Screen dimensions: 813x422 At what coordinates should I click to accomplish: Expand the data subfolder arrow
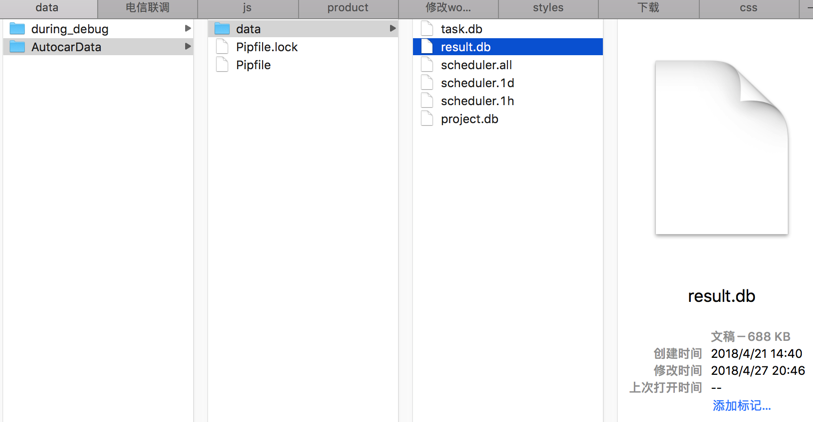click(392, 29)
